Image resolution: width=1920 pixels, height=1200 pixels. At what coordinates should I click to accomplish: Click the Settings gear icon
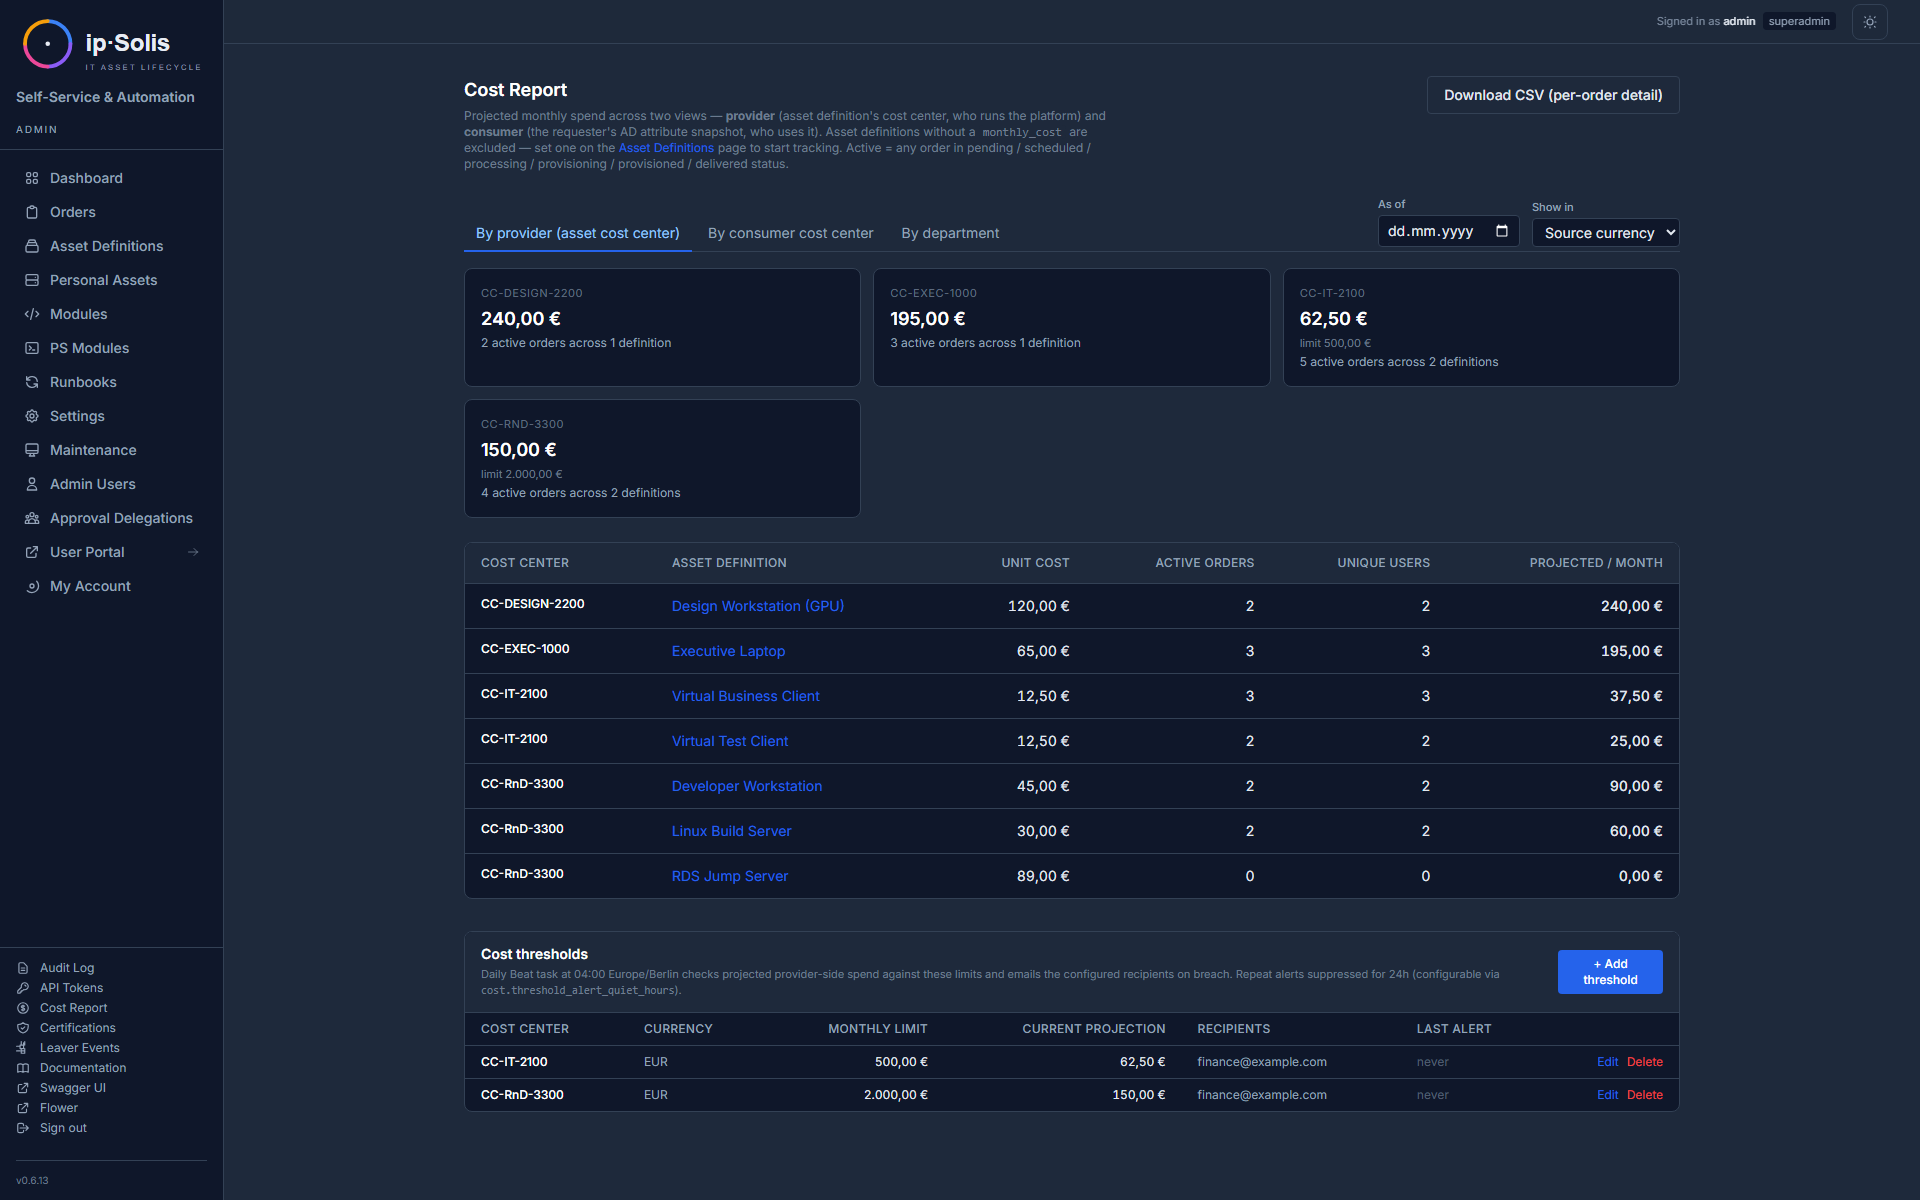pos(32,416)
